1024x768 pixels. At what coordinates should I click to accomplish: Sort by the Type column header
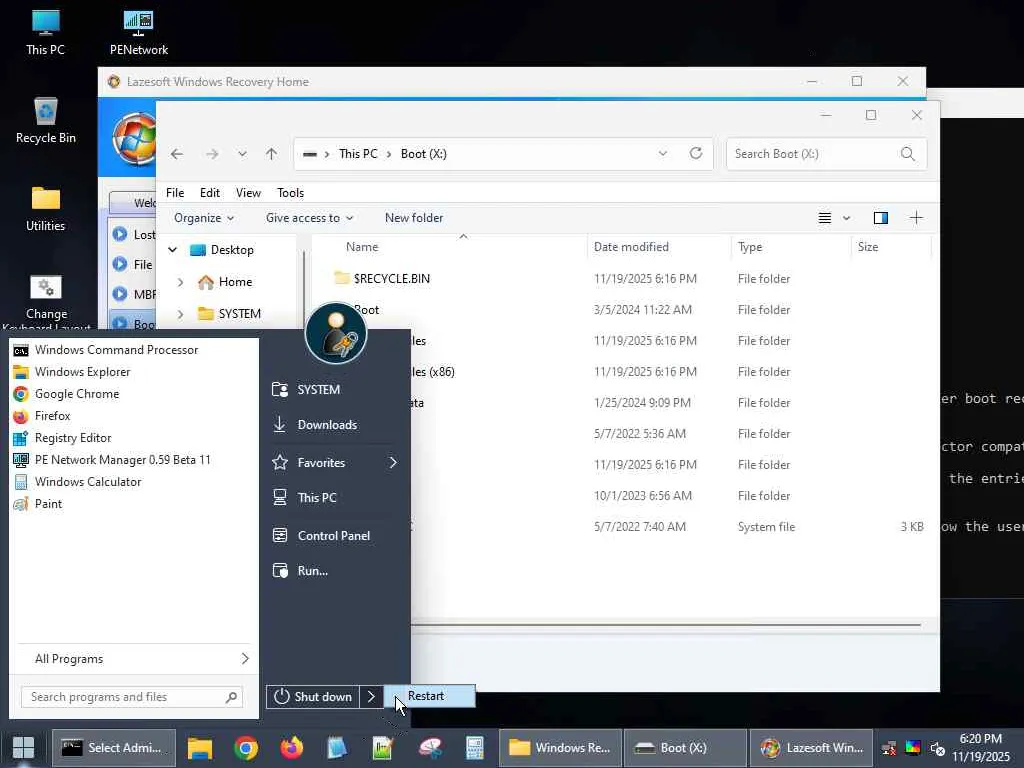click(790, 247)
